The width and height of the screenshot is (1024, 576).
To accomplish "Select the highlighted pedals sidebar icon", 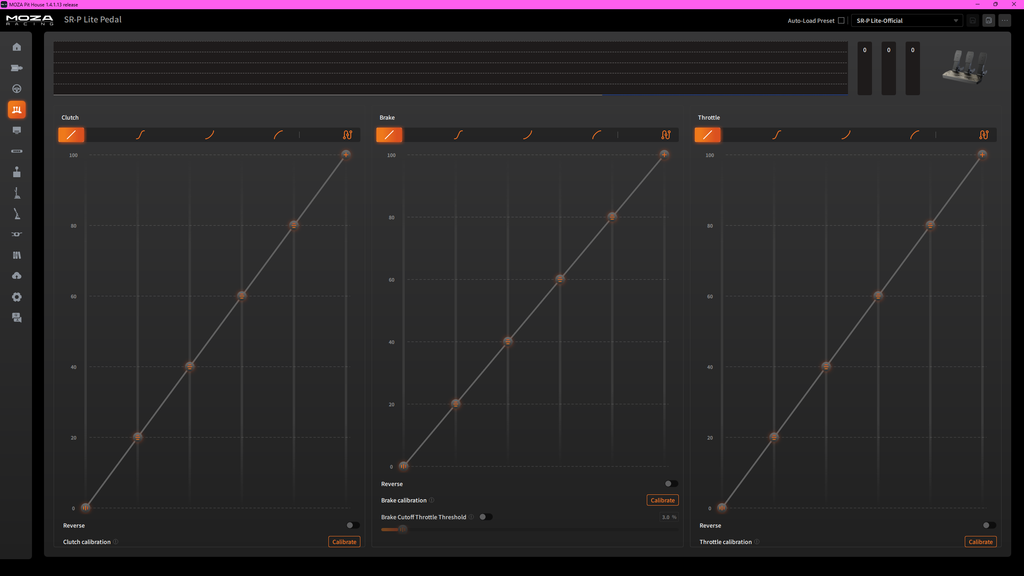I will pos(16,110).
